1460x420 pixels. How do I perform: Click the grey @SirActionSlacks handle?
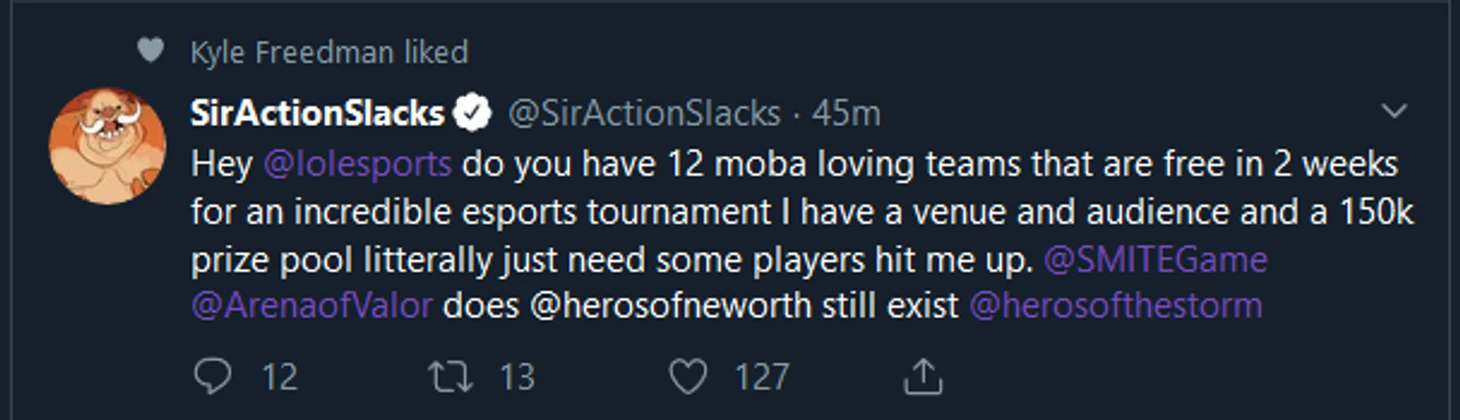coord(645,114)
